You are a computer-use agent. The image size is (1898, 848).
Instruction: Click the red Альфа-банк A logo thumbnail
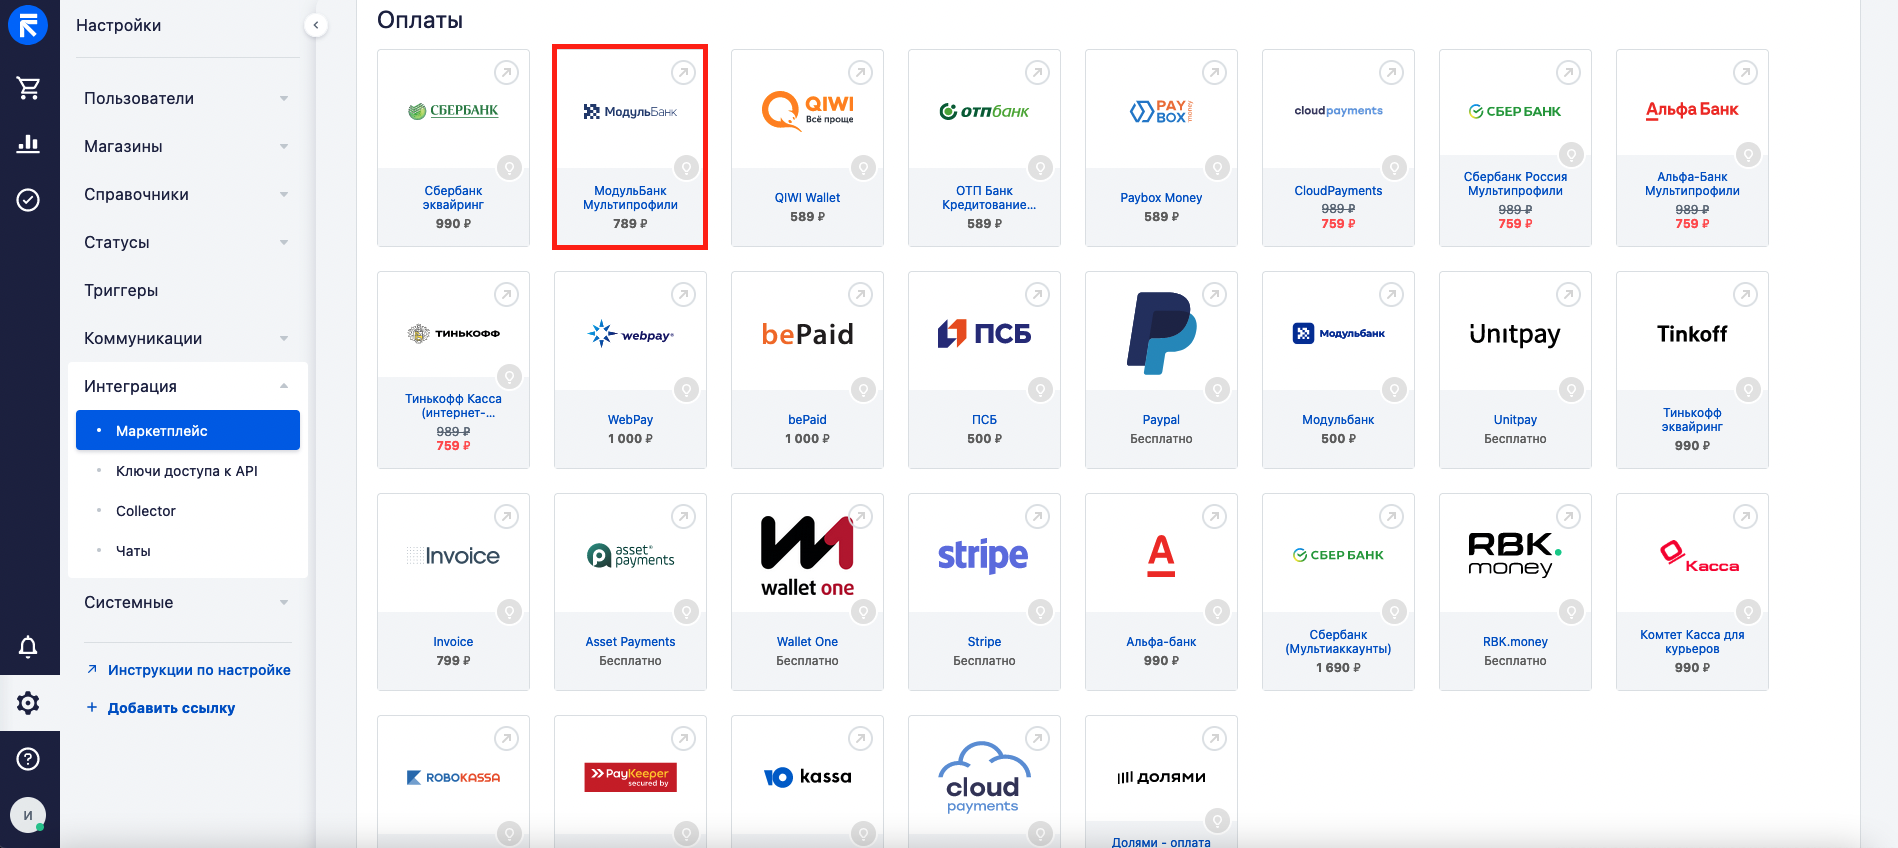click(1161, 556)
